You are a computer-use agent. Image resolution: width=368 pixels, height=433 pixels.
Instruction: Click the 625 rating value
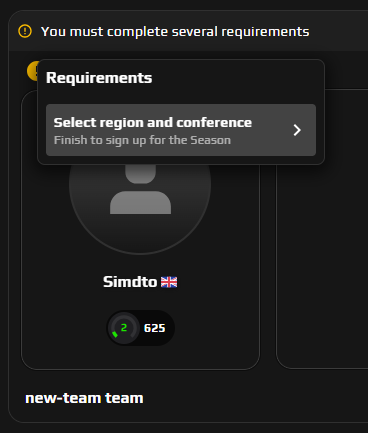coord(155,328)
